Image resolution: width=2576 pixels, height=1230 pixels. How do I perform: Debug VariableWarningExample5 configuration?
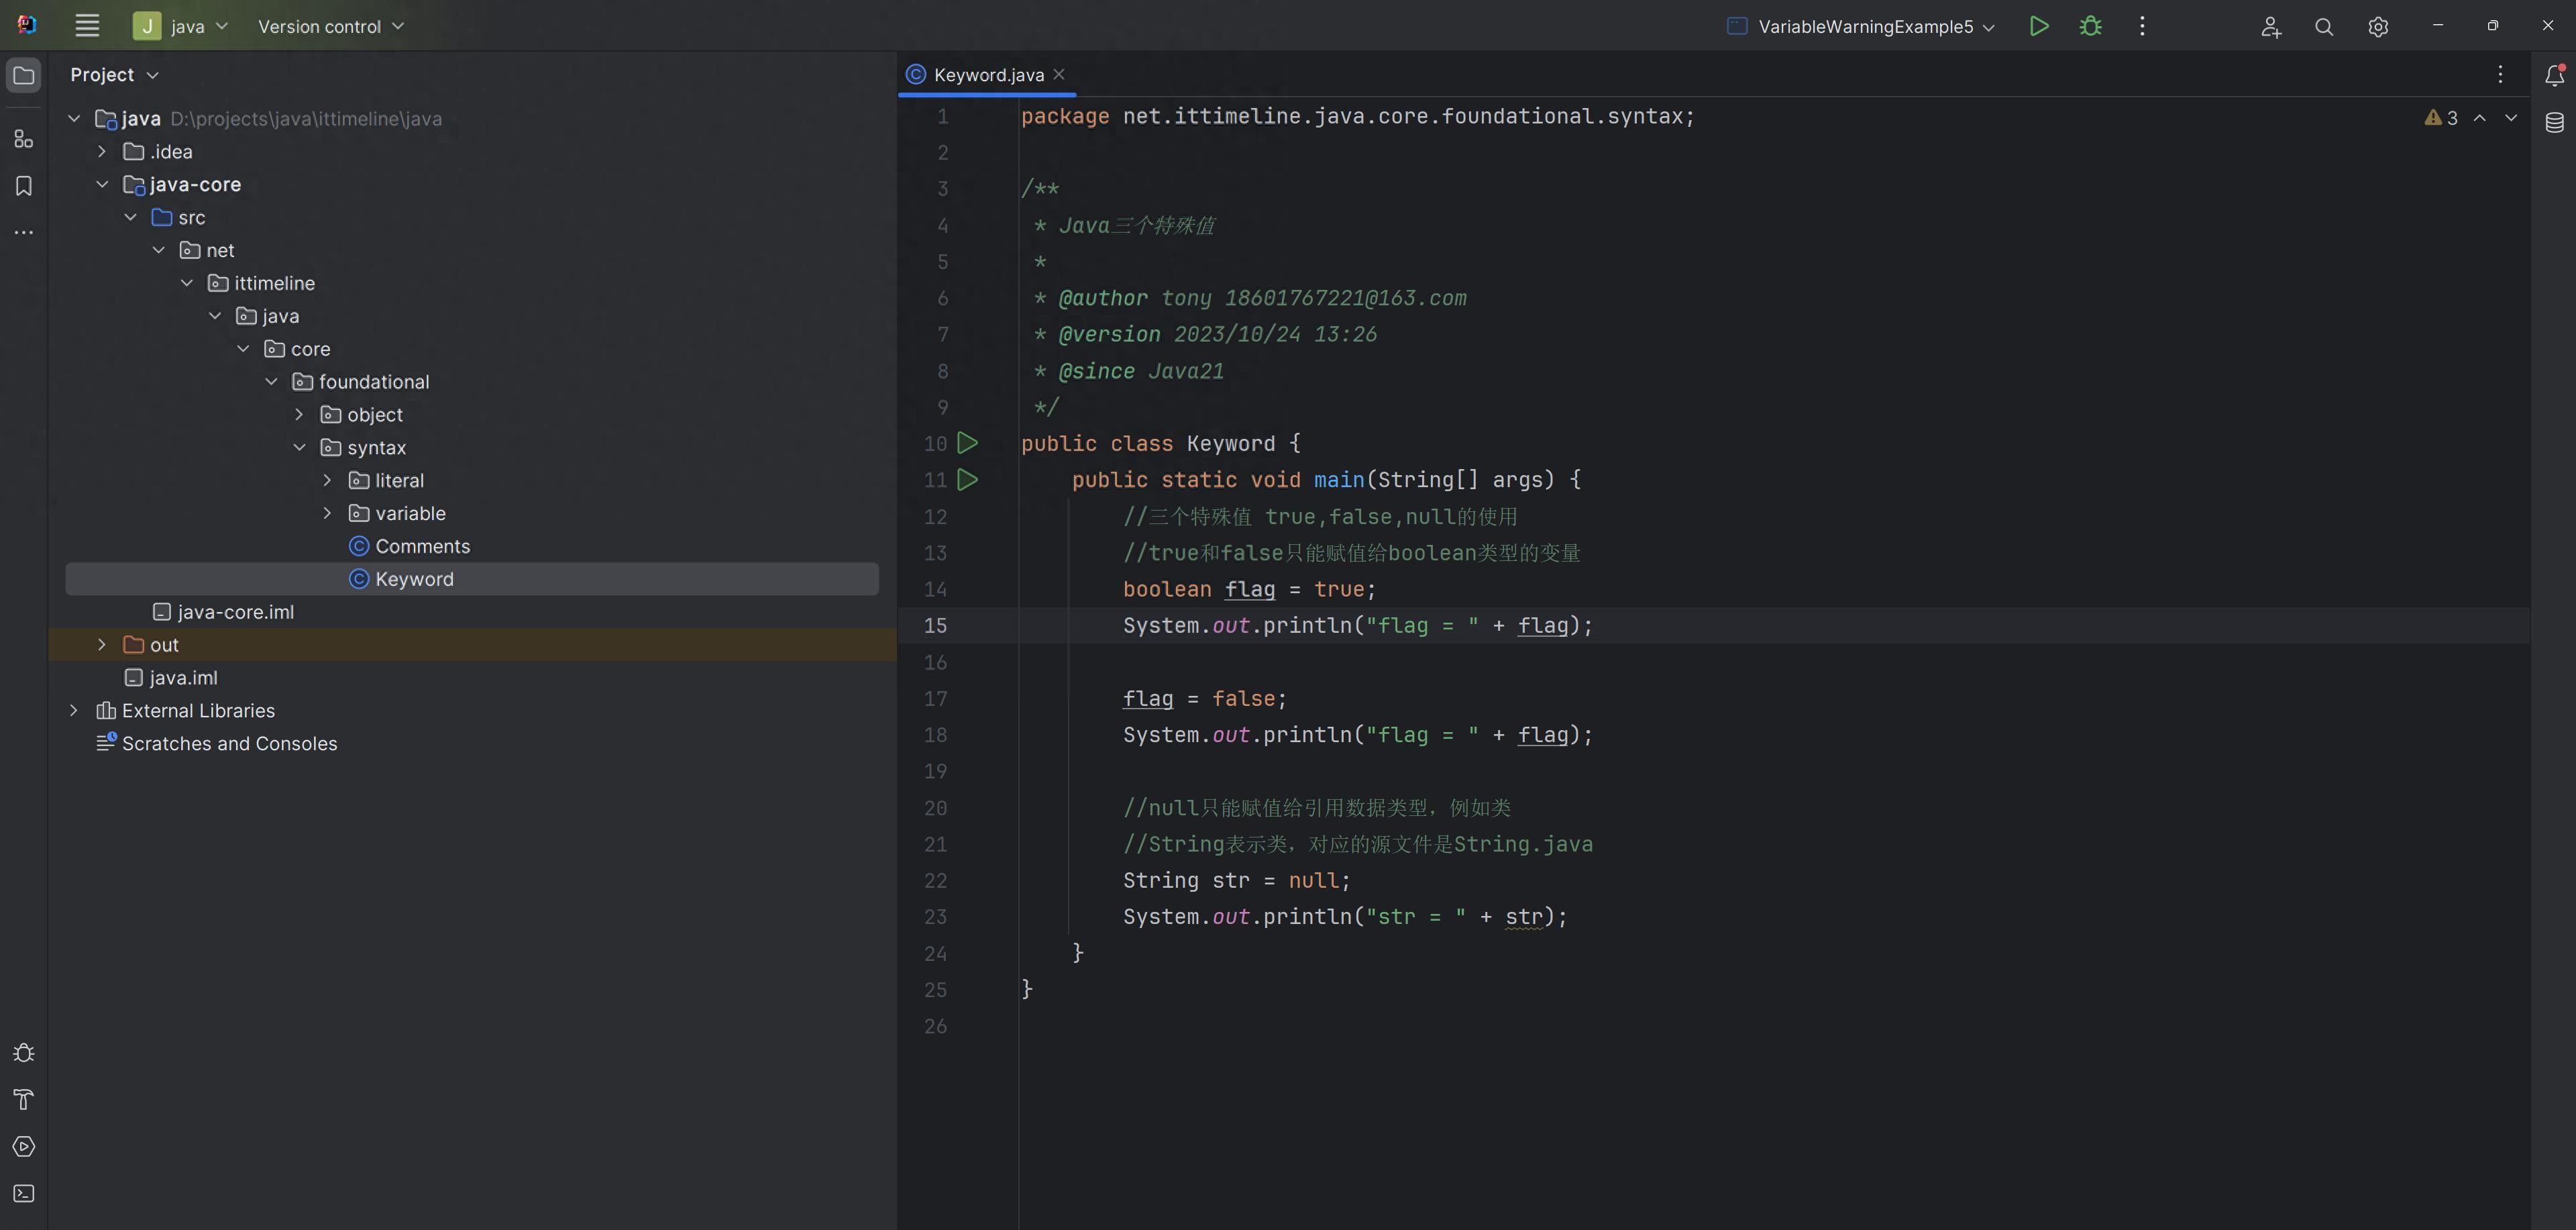tap(2090, 26)
